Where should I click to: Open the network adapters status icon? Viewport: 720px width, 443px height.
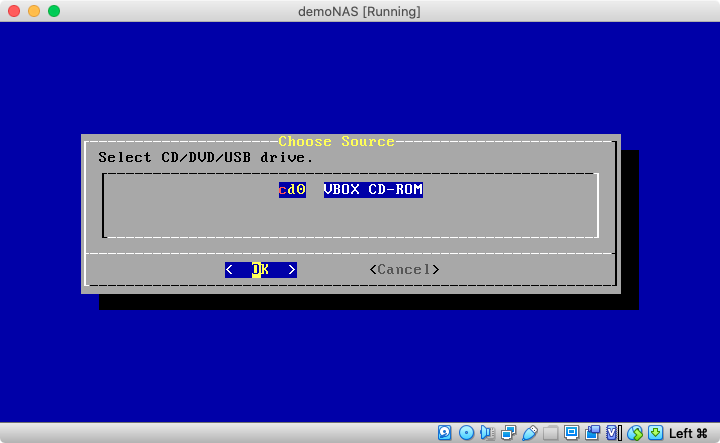coord(508,432)
